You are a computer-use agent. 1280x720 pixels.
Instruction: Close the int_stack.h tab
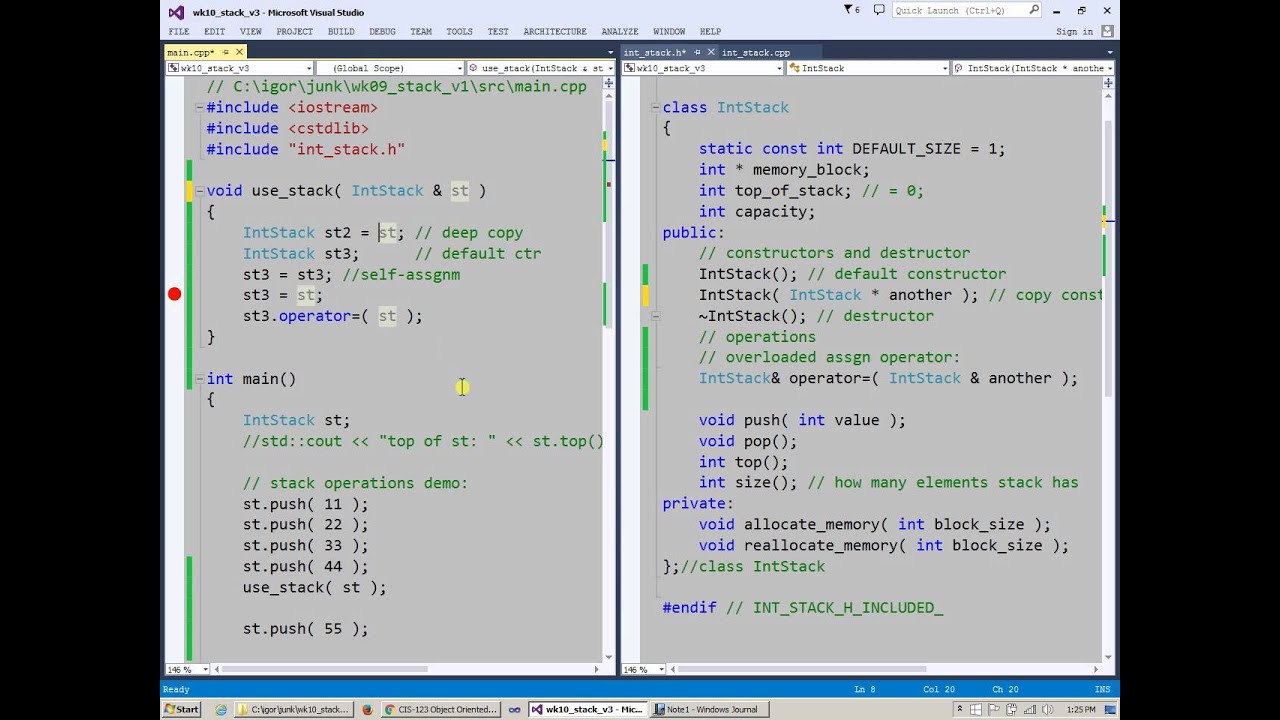pyautogui.click(x=710, y=52)
